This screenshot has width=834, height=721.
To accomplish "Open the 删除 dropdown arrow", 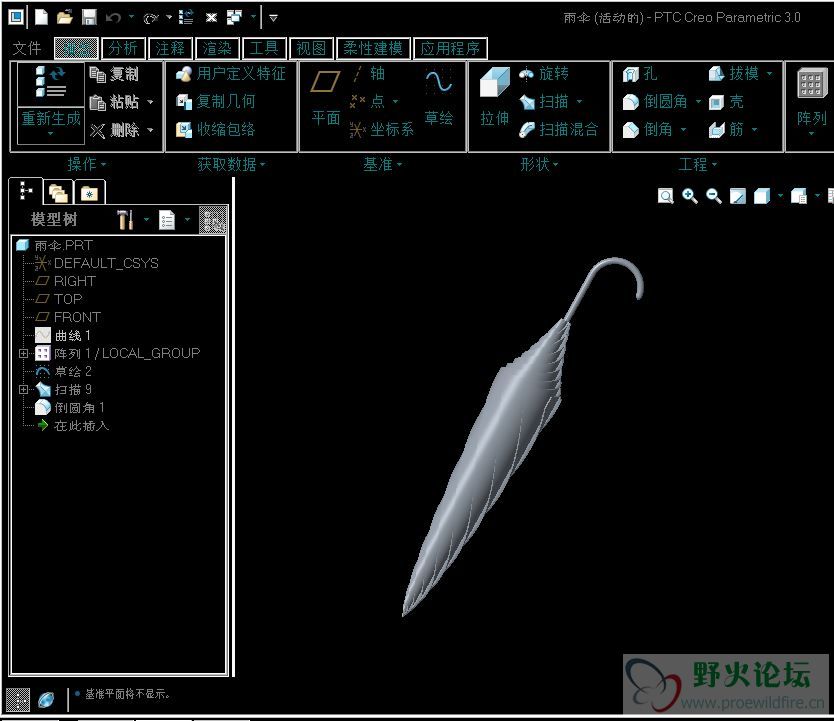I will point(150,130).
